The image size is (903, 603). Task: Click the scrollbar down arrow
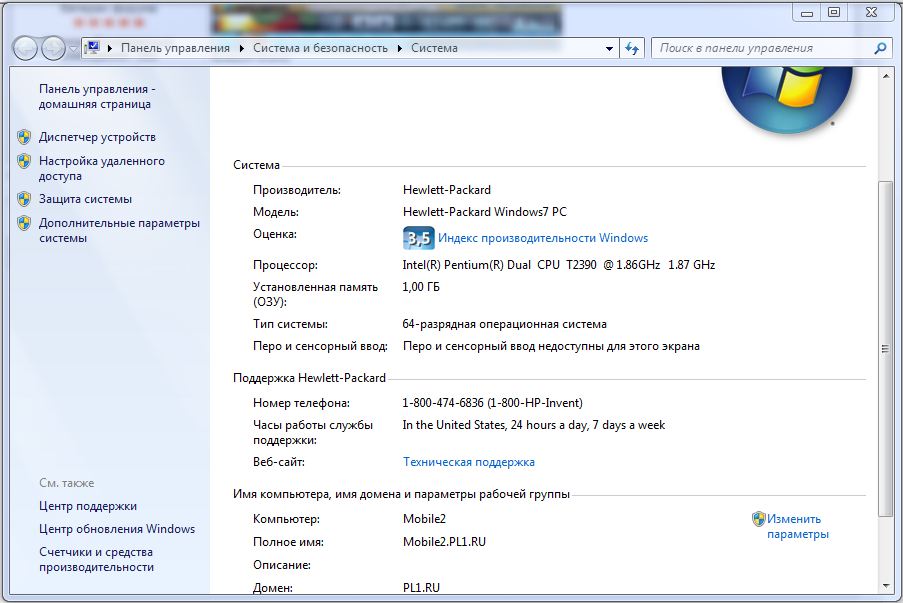(886, 586)
